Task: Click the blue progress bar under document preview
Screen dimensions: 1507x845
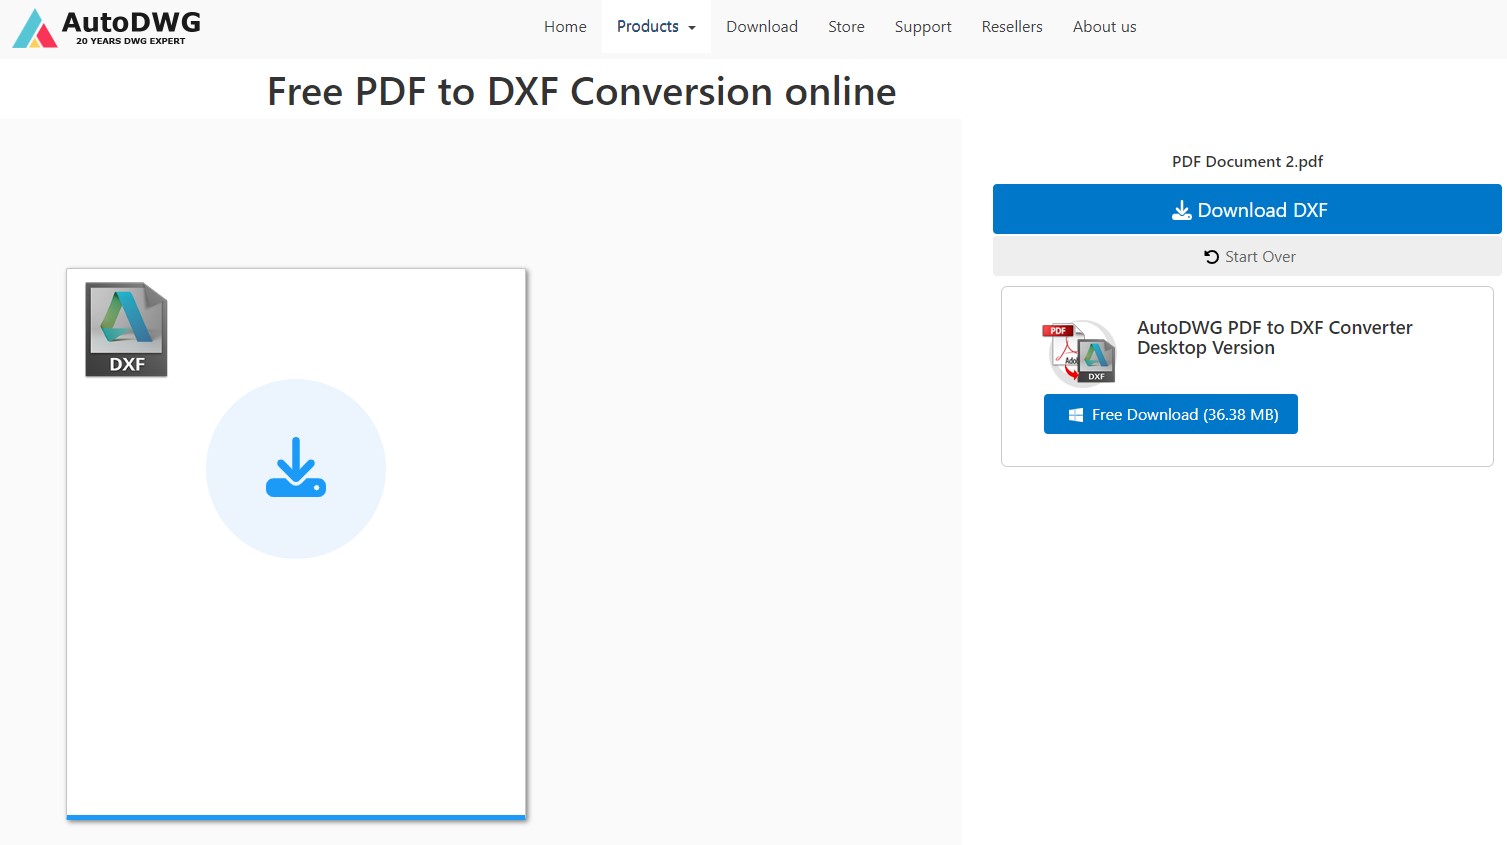Action: (296, 817)
